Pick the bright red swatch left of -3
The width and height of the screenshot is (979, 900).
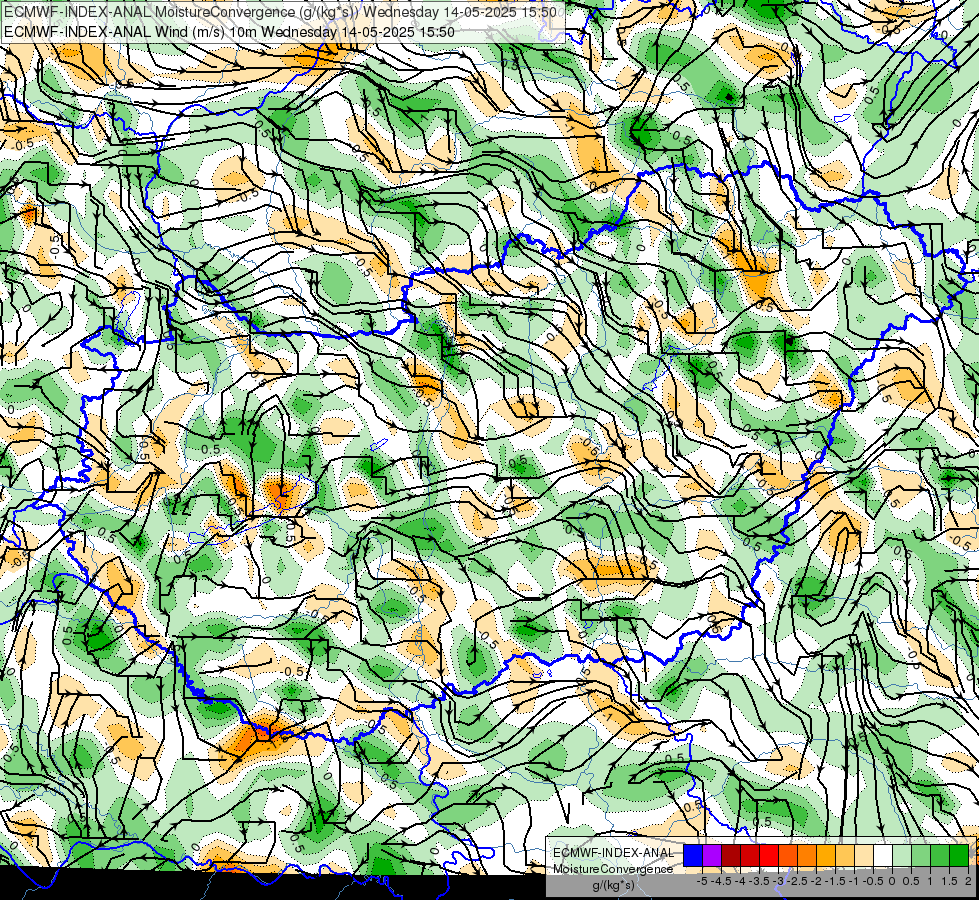pos(769,856)
